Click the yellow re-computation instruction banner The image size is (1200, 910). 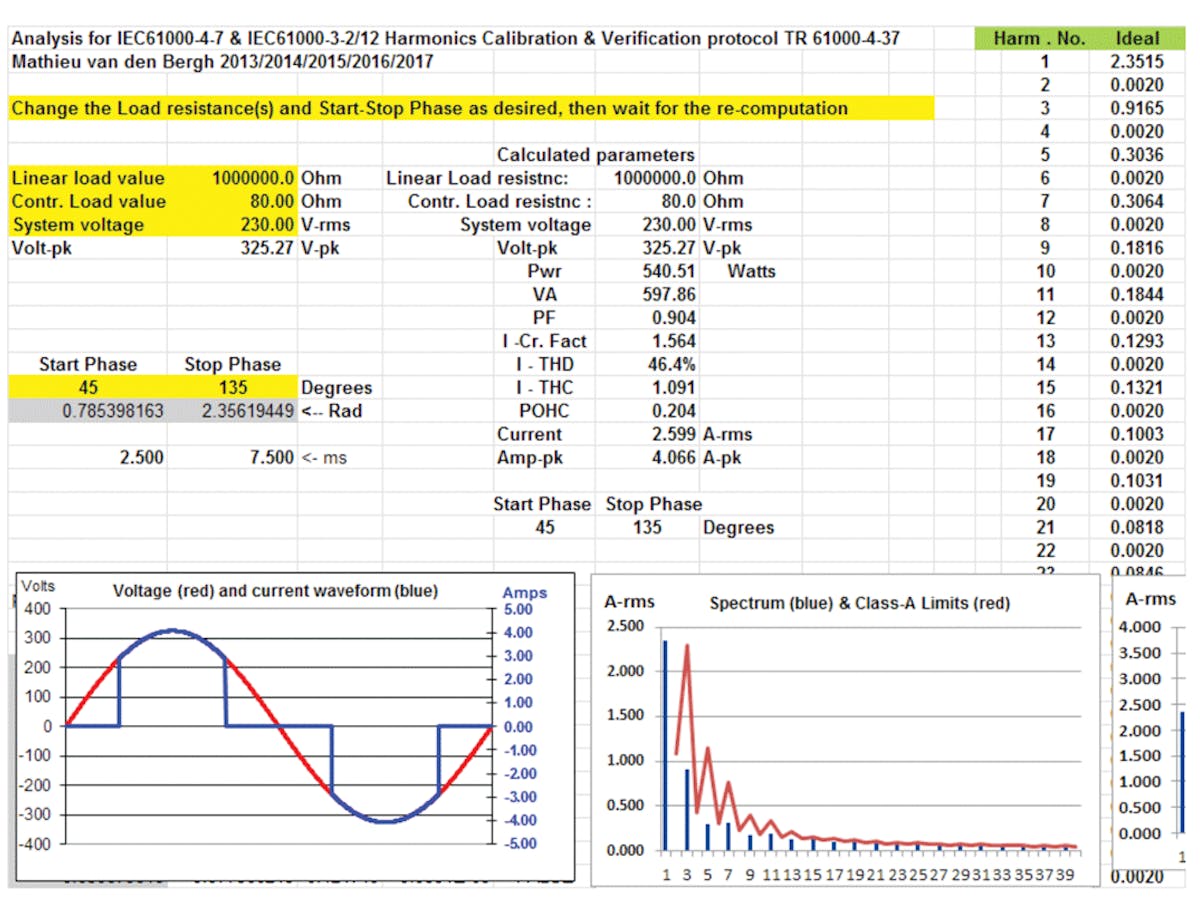[x=470, y=108]
